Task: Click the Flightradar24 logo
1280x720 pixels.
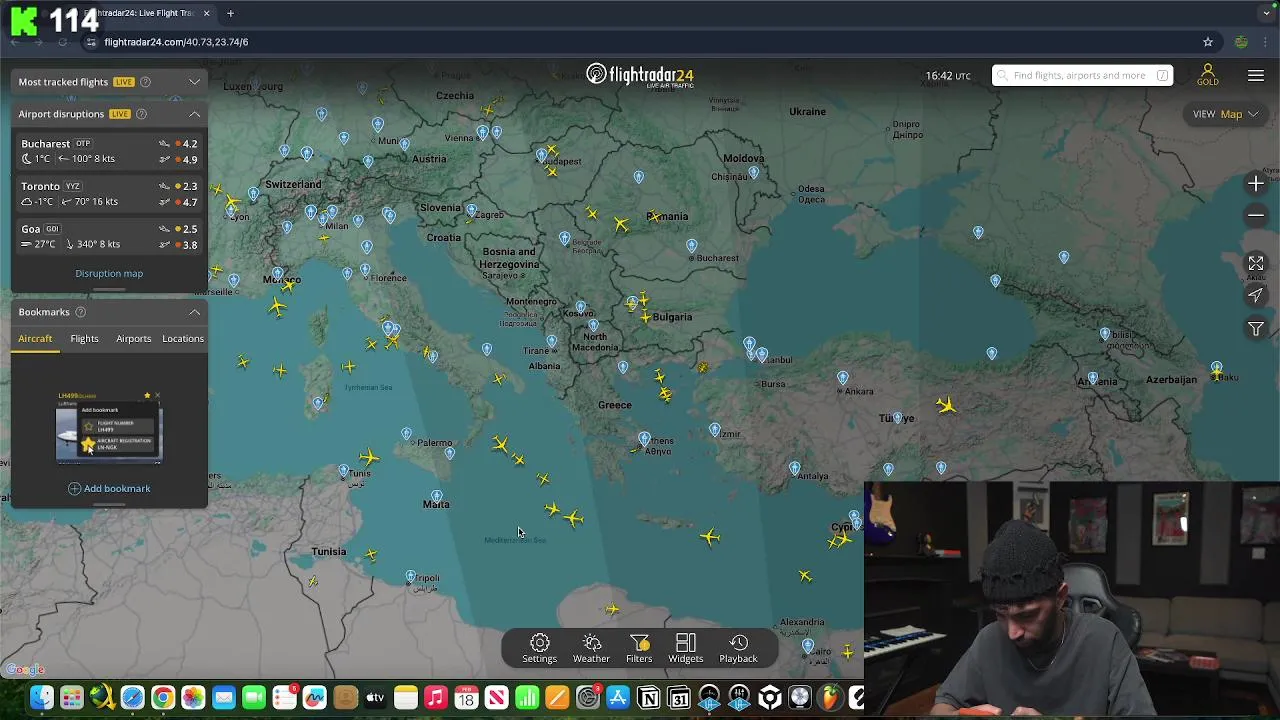Action: tap(640, 75)
